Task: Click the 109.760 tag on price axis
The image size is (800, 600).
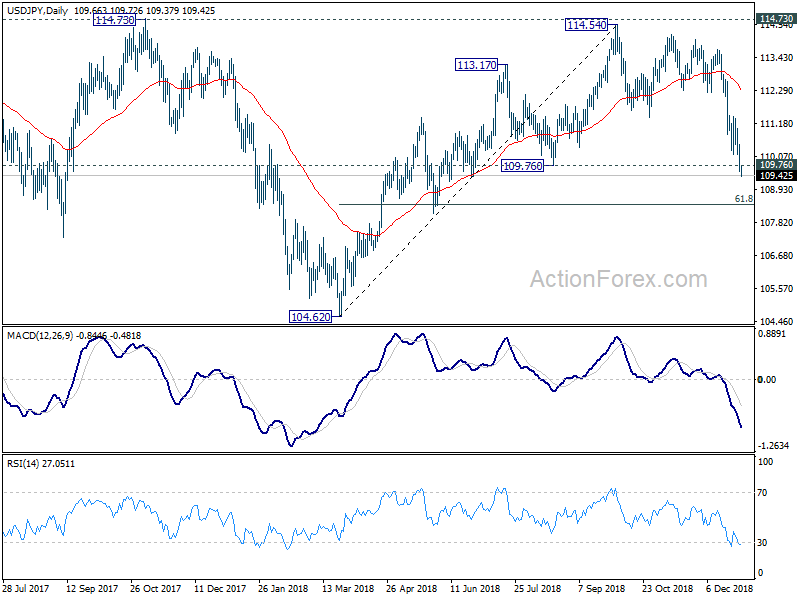Action: click(776, 165)
